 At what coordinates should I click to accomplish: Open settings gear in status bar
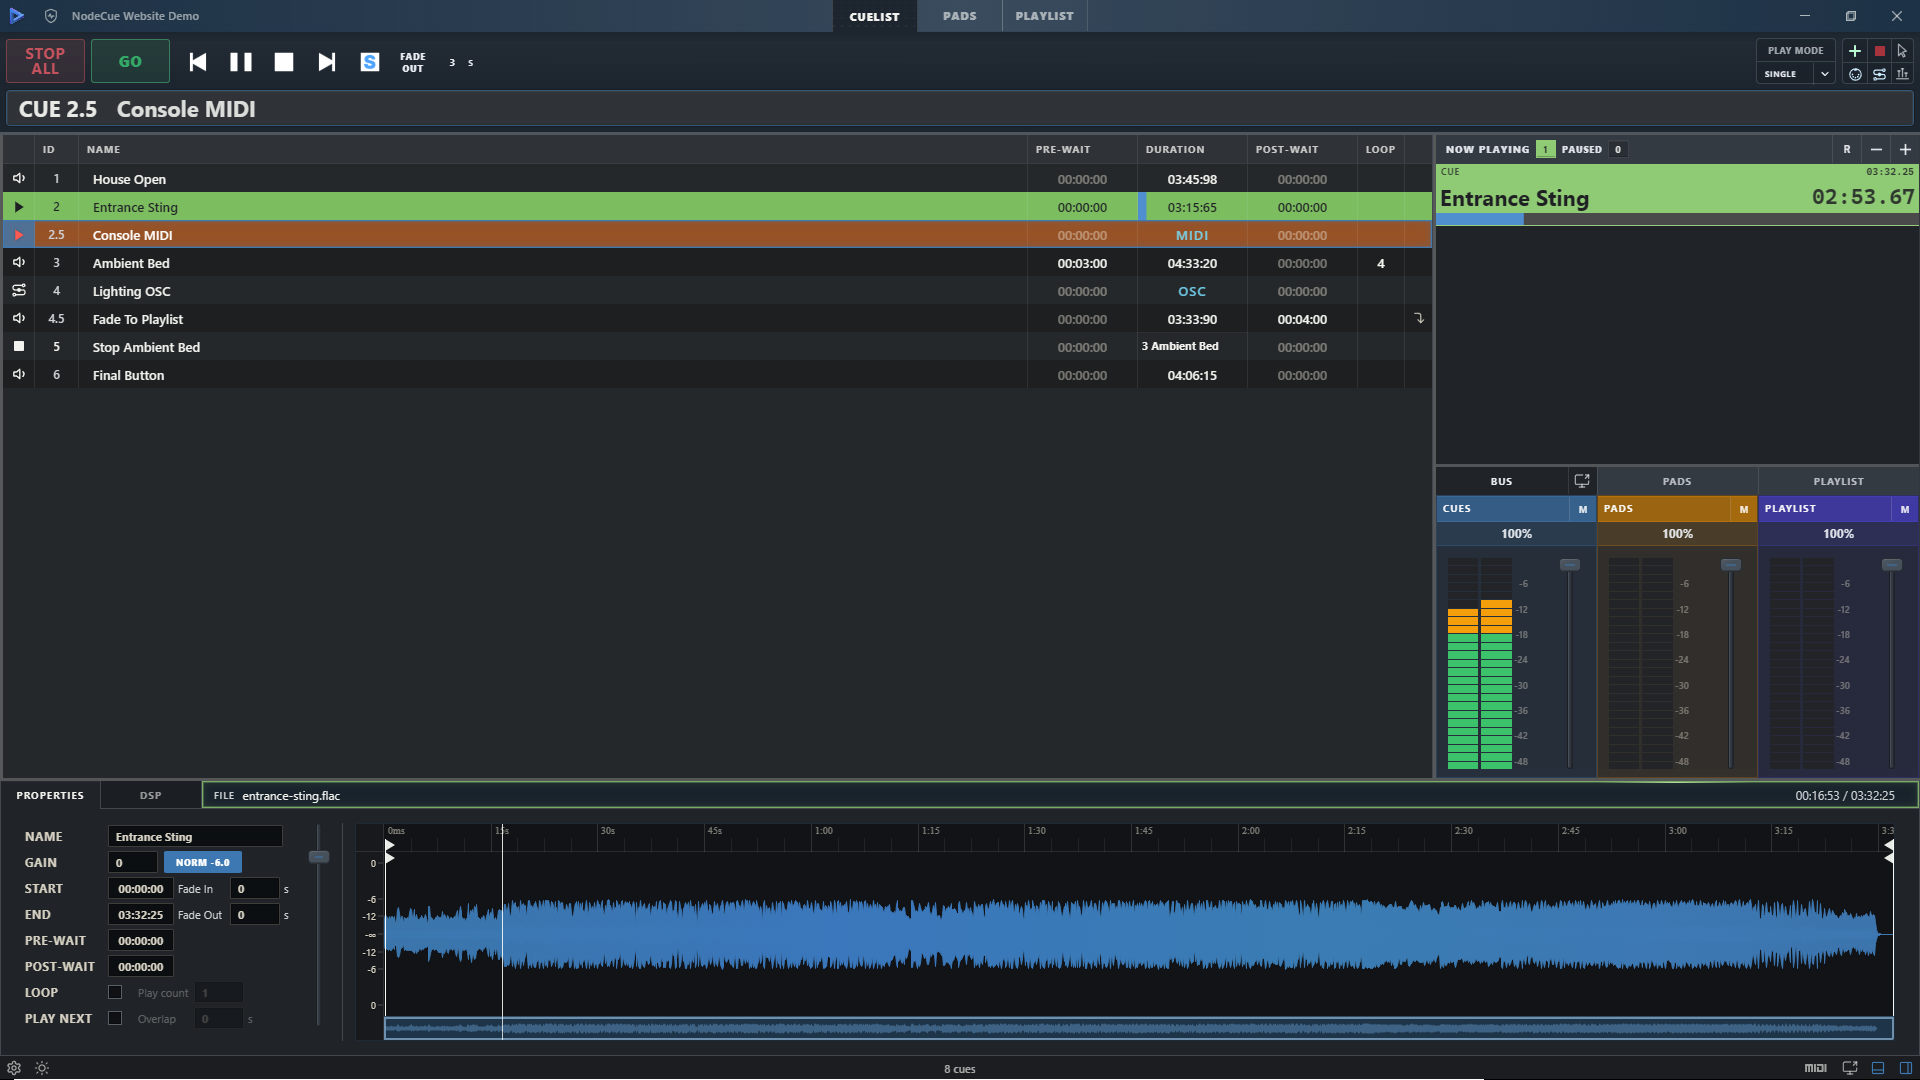pyautogui.click(x=14, y=1068)
